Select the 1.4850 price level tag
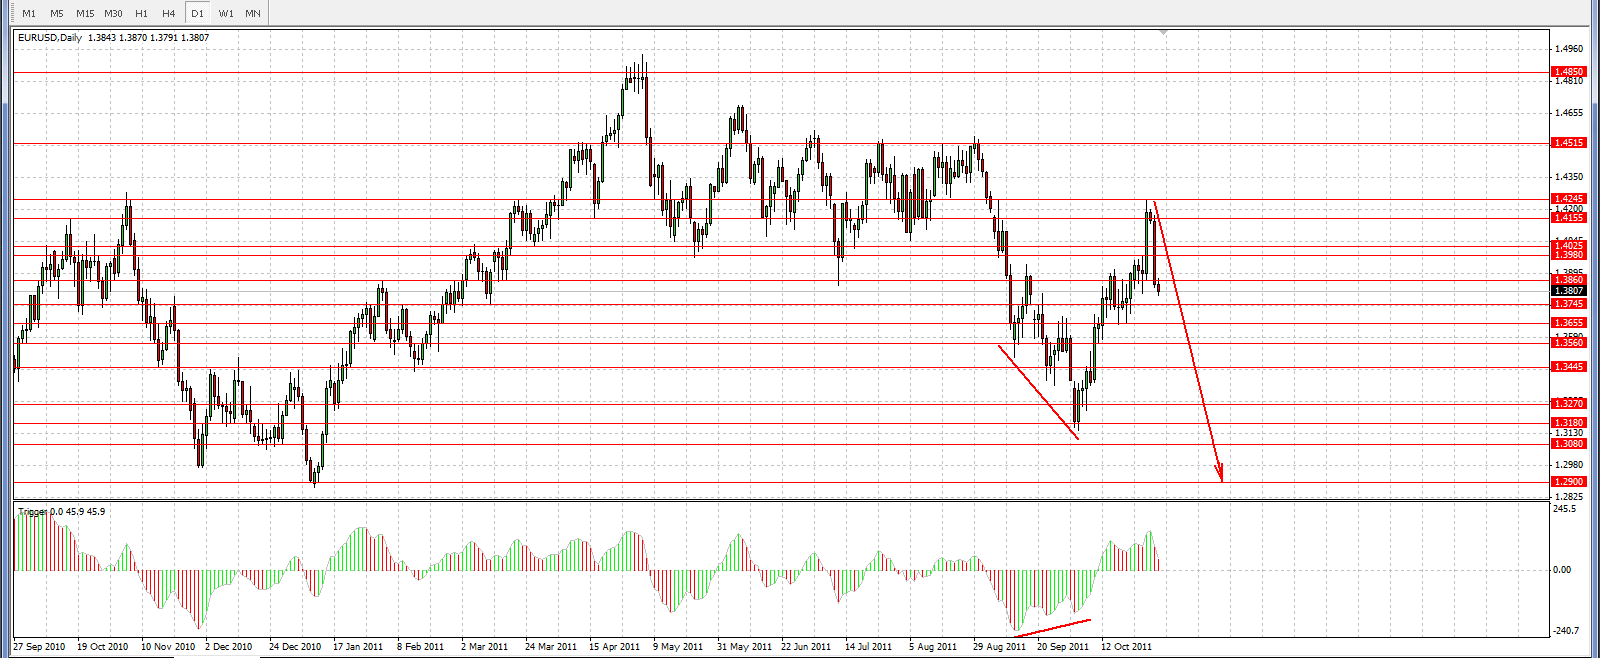1600x658 pixels. (x=1569, y=72)
